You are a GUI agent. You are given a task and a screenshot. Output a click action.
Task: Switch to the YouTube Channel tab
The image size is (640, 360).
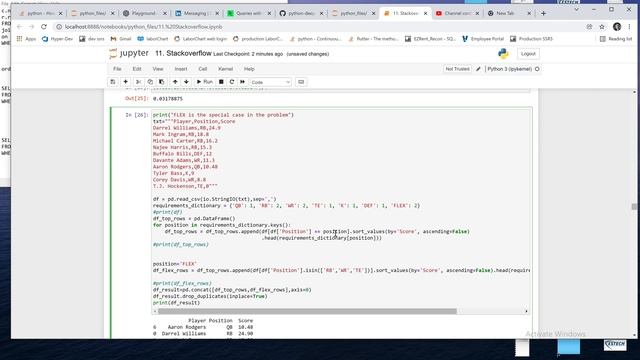click(x=458, y=13)
